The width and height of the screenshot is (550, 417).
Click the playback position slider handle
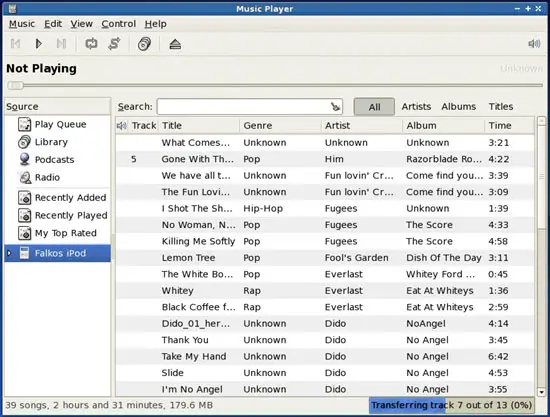[15, 85]
